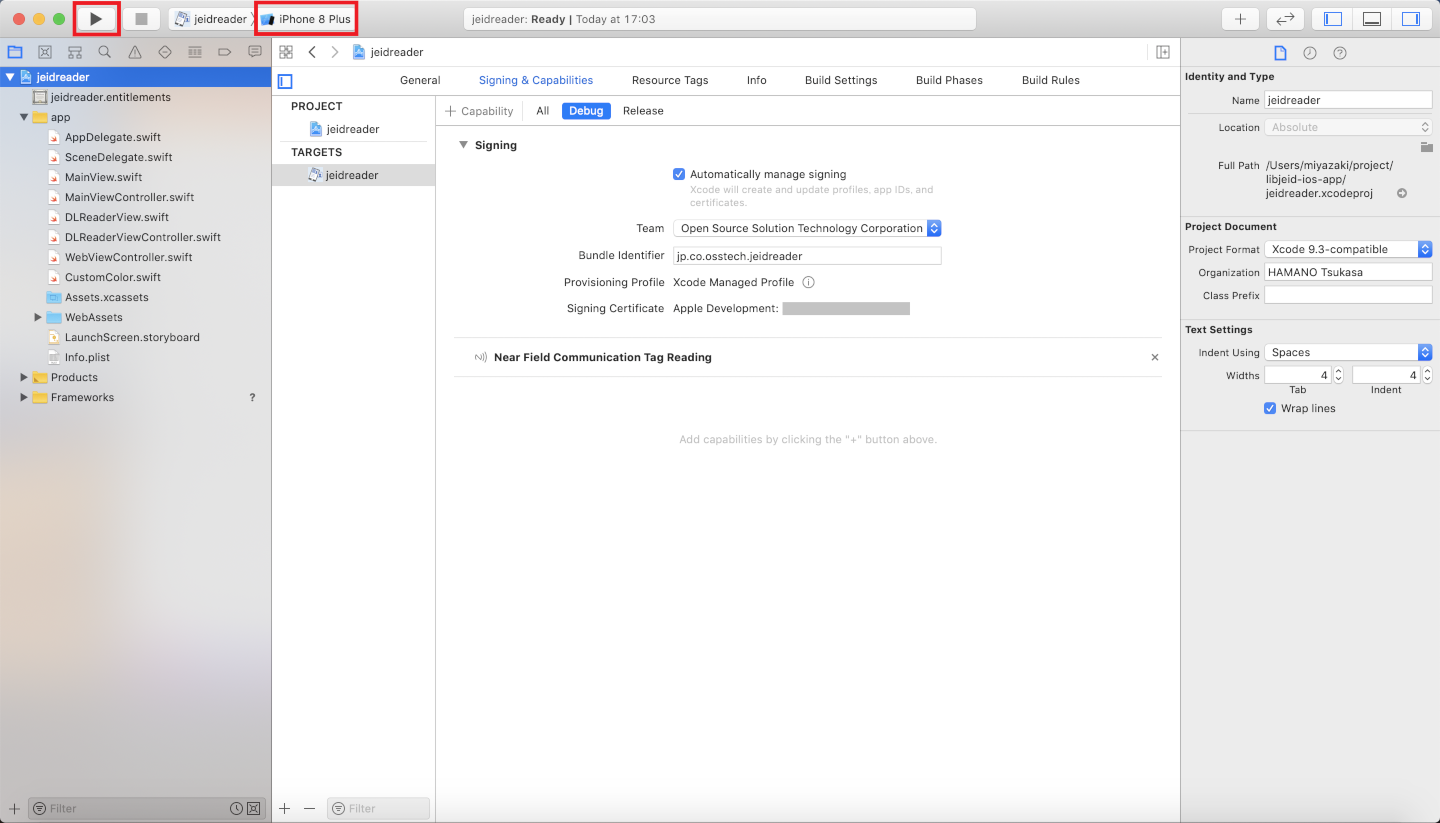The height and width of the screenshot is (823, 1440).
Task: Select the Release configuration filter
Action: pos(643,111)
